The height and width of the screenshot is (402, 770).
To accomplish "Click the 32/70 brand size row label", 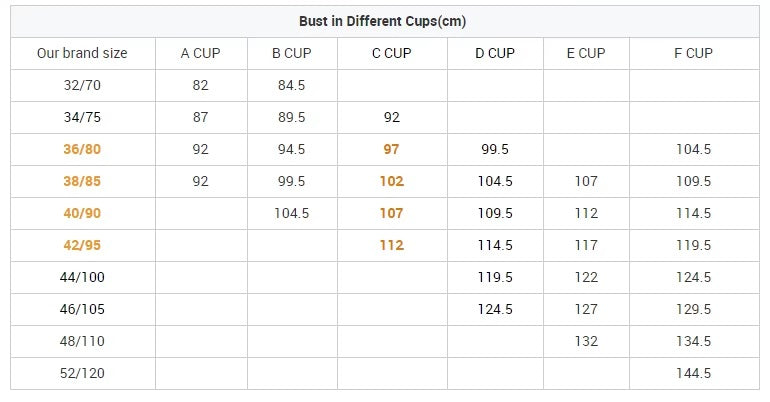I will [82, 85].
